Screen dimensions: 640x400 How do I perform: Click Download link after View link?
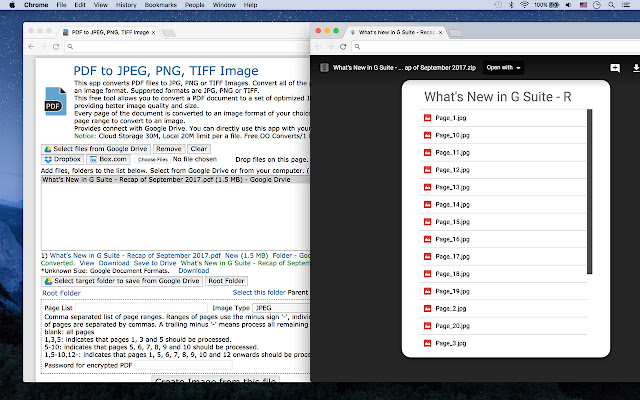(x=114, y=263)
